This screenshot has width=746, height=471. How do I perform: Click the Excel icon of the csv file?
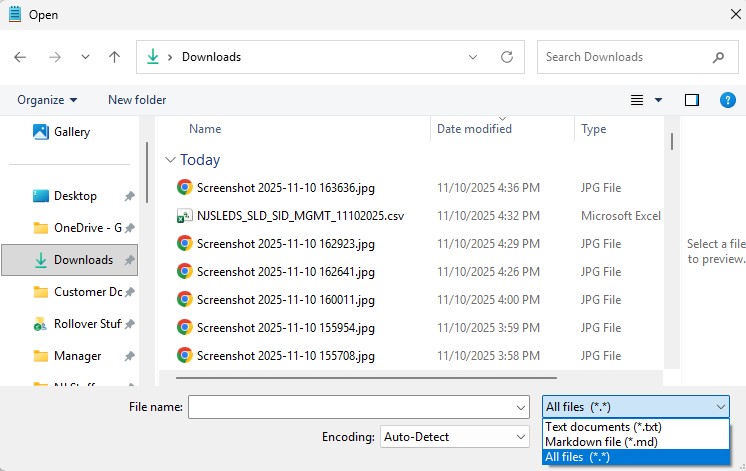click(185, 216)
